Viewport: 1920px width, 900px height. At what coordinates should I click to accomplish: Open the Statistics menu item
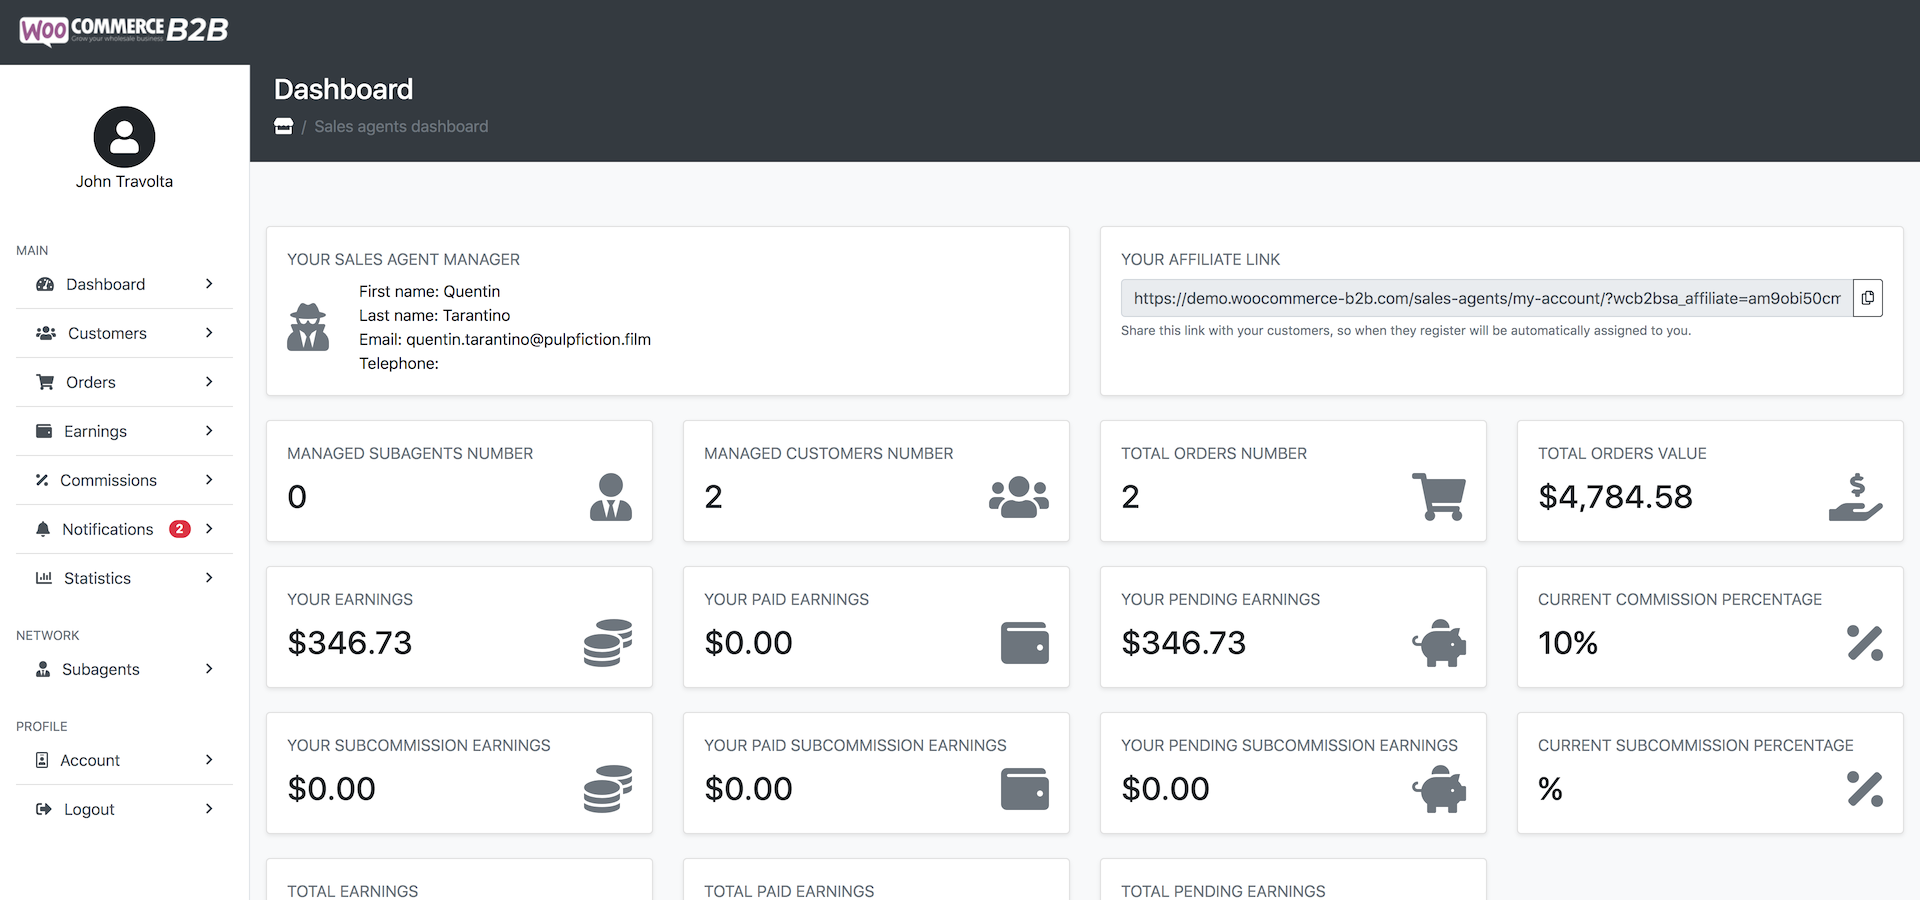pos(124,578)
